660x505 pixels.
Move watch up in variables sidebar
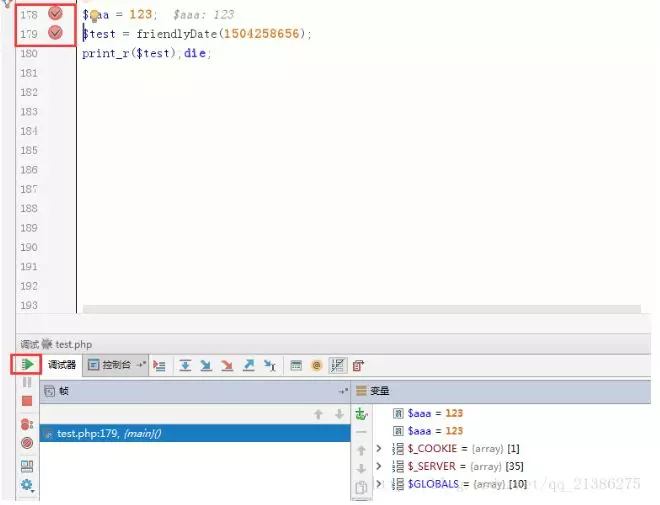(361, 451)
